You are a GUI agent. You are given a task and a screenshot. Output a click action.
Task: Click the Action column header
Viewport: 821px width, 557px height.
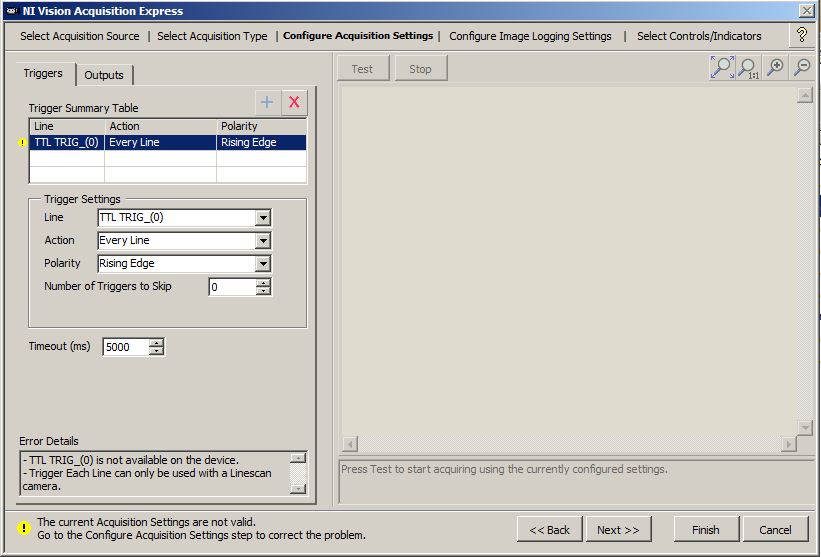[x=161, y=126]
